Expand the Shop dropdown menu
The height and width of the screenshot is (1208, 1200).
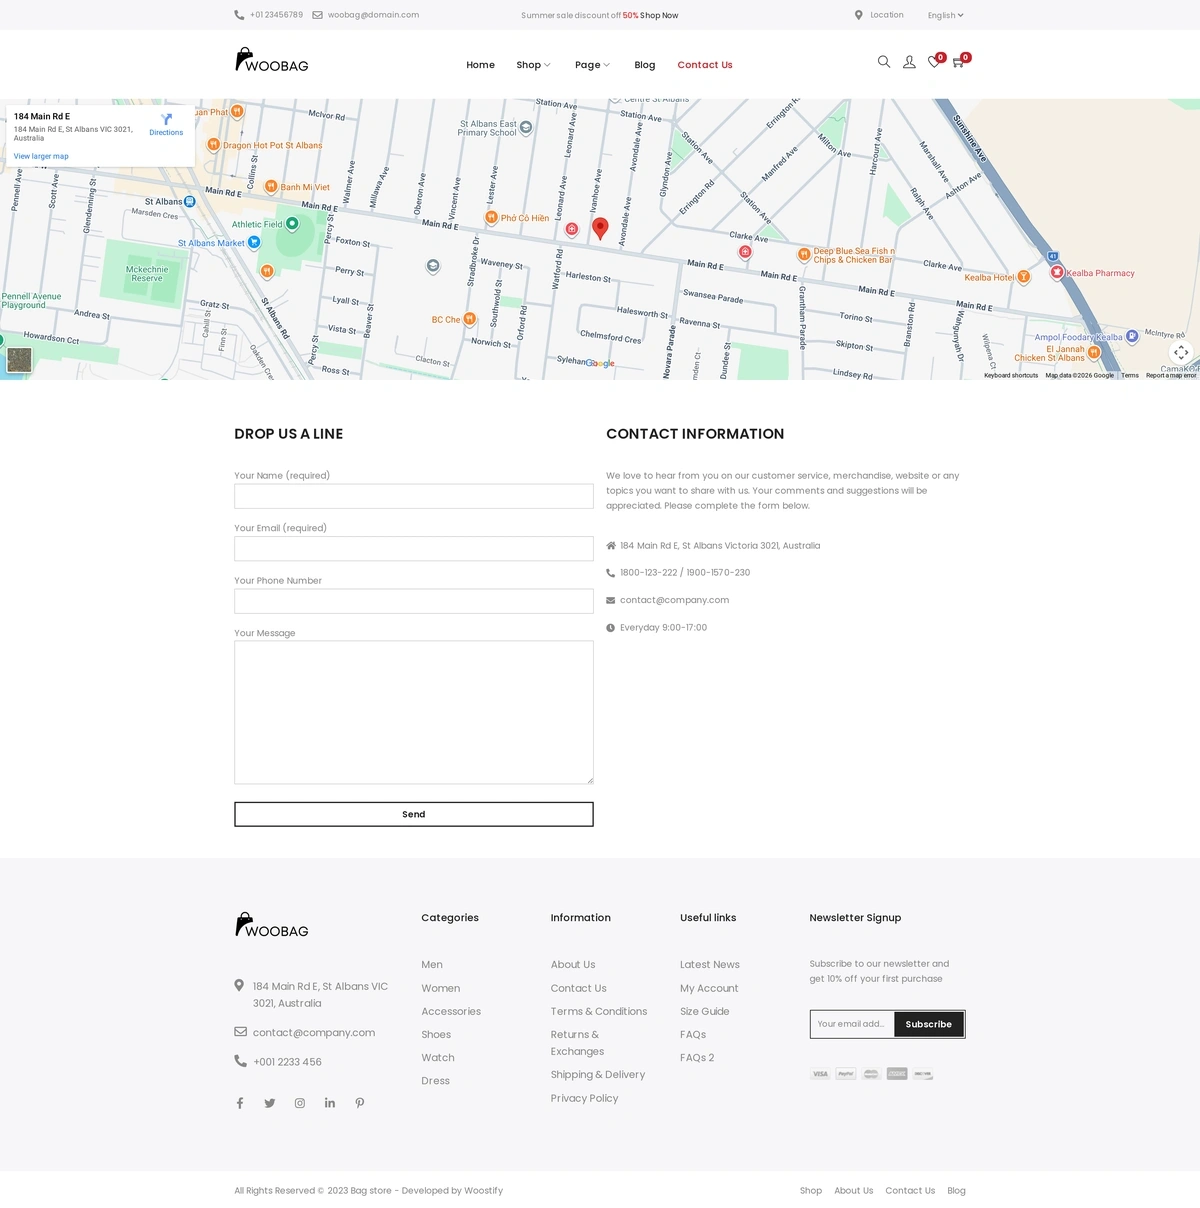pos(533,65)
